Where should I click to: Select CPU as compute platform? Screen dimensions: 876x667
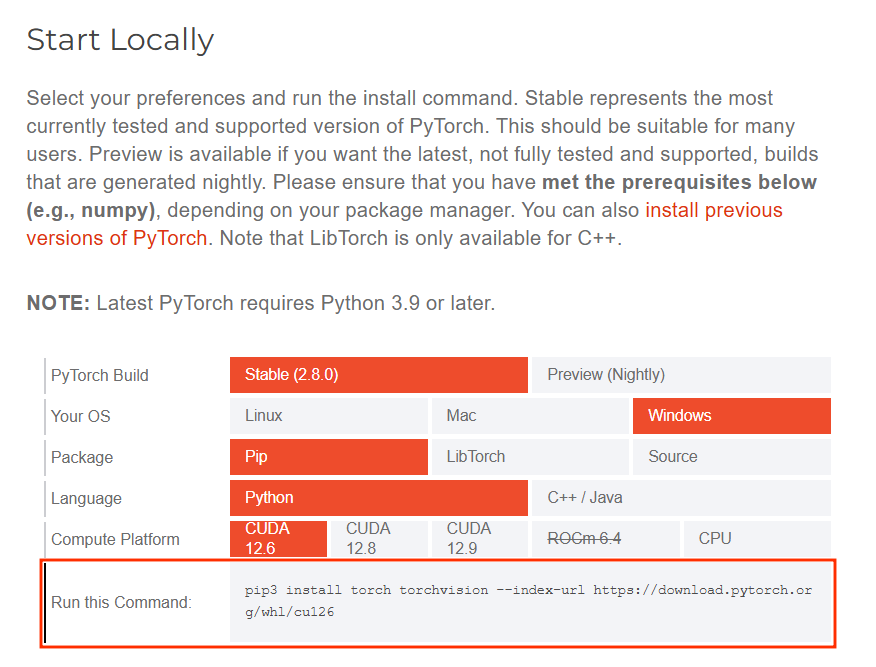pyautogui.click(x=757, y=539)
